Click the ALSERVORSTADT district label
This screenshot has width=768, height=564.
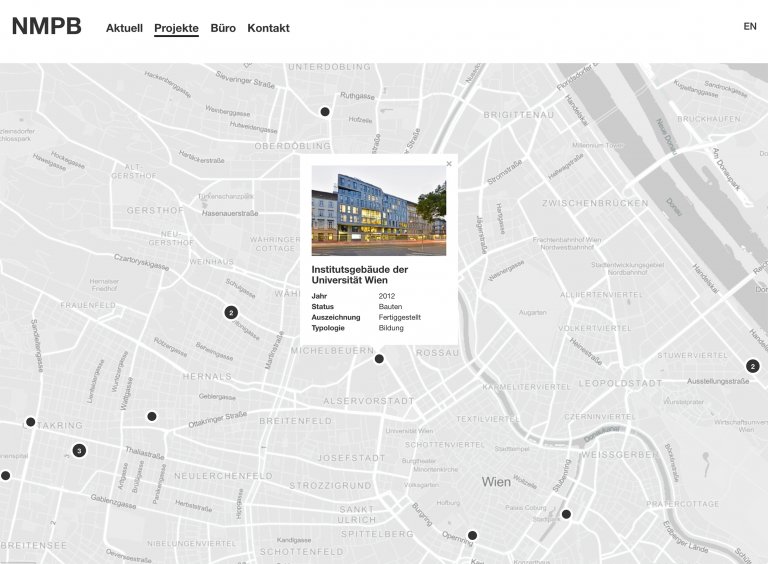(369, 401)
